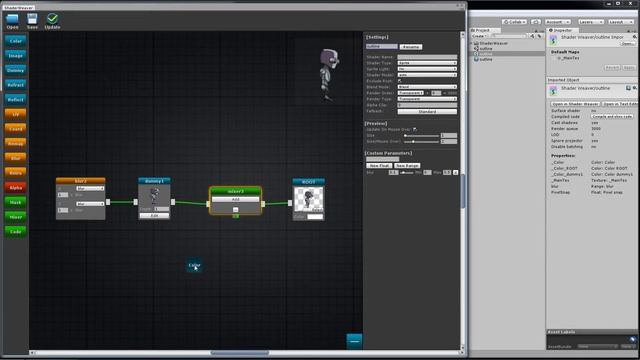The width and height of the screenshot is (640, 360).
Task: Click the Open button in Inspector header
Action: [627, 43]
